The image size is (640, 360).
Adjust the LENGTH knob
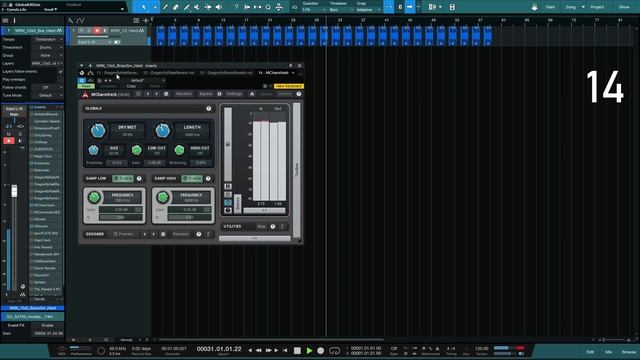coord(162,131)
